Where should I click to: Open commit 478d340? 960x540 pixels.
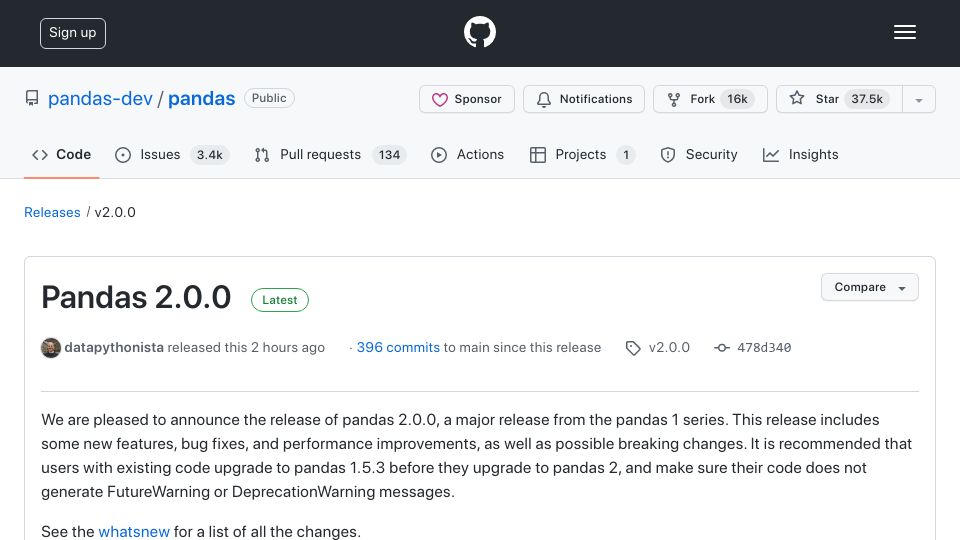coord(764,348)
